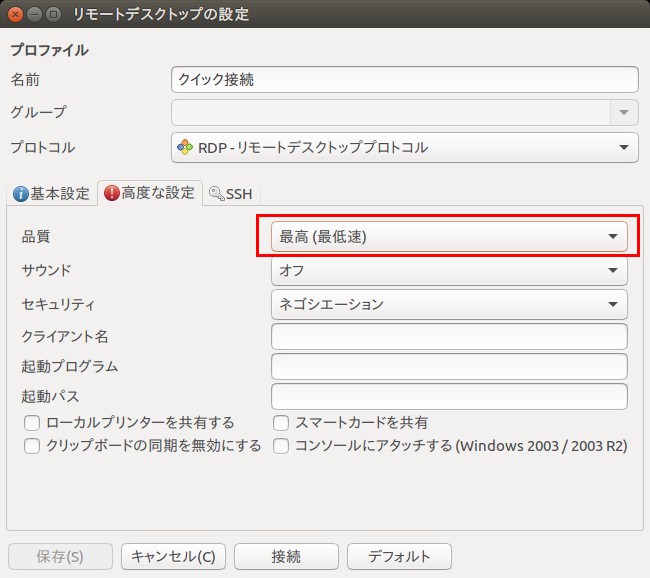
Task: Minimize the settings window
Action: (x=34, y=15)
